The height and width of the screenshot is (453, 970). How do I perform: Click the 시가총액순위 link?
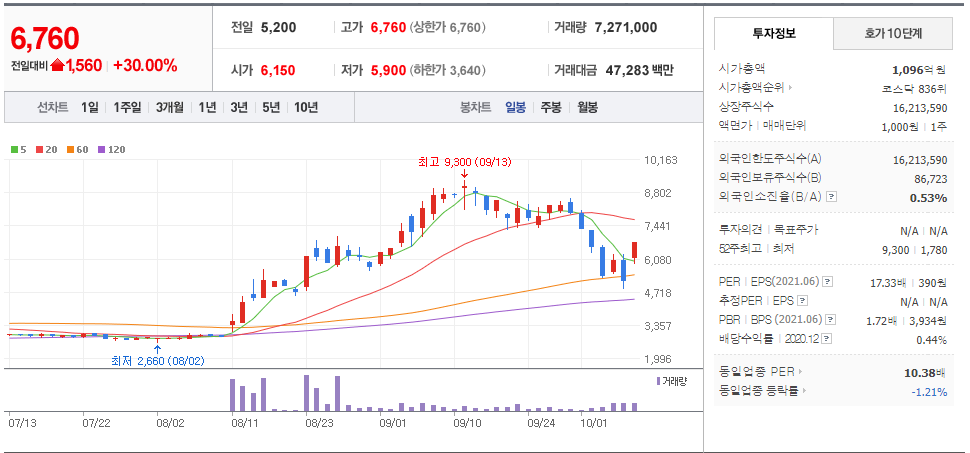click(752, 88)
